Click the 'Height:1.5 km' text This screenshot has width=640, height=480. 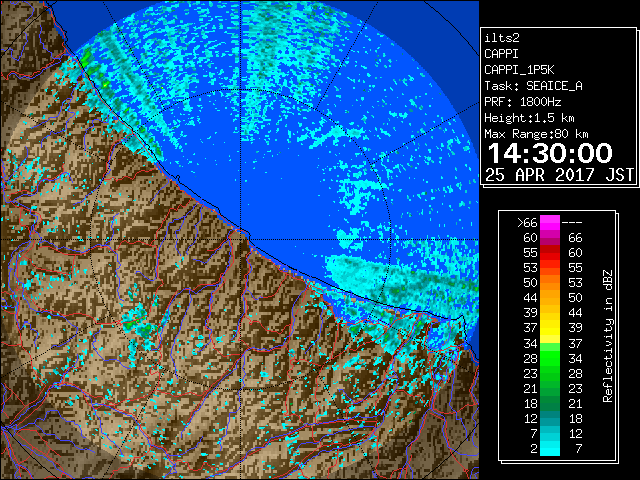[529, 118]
